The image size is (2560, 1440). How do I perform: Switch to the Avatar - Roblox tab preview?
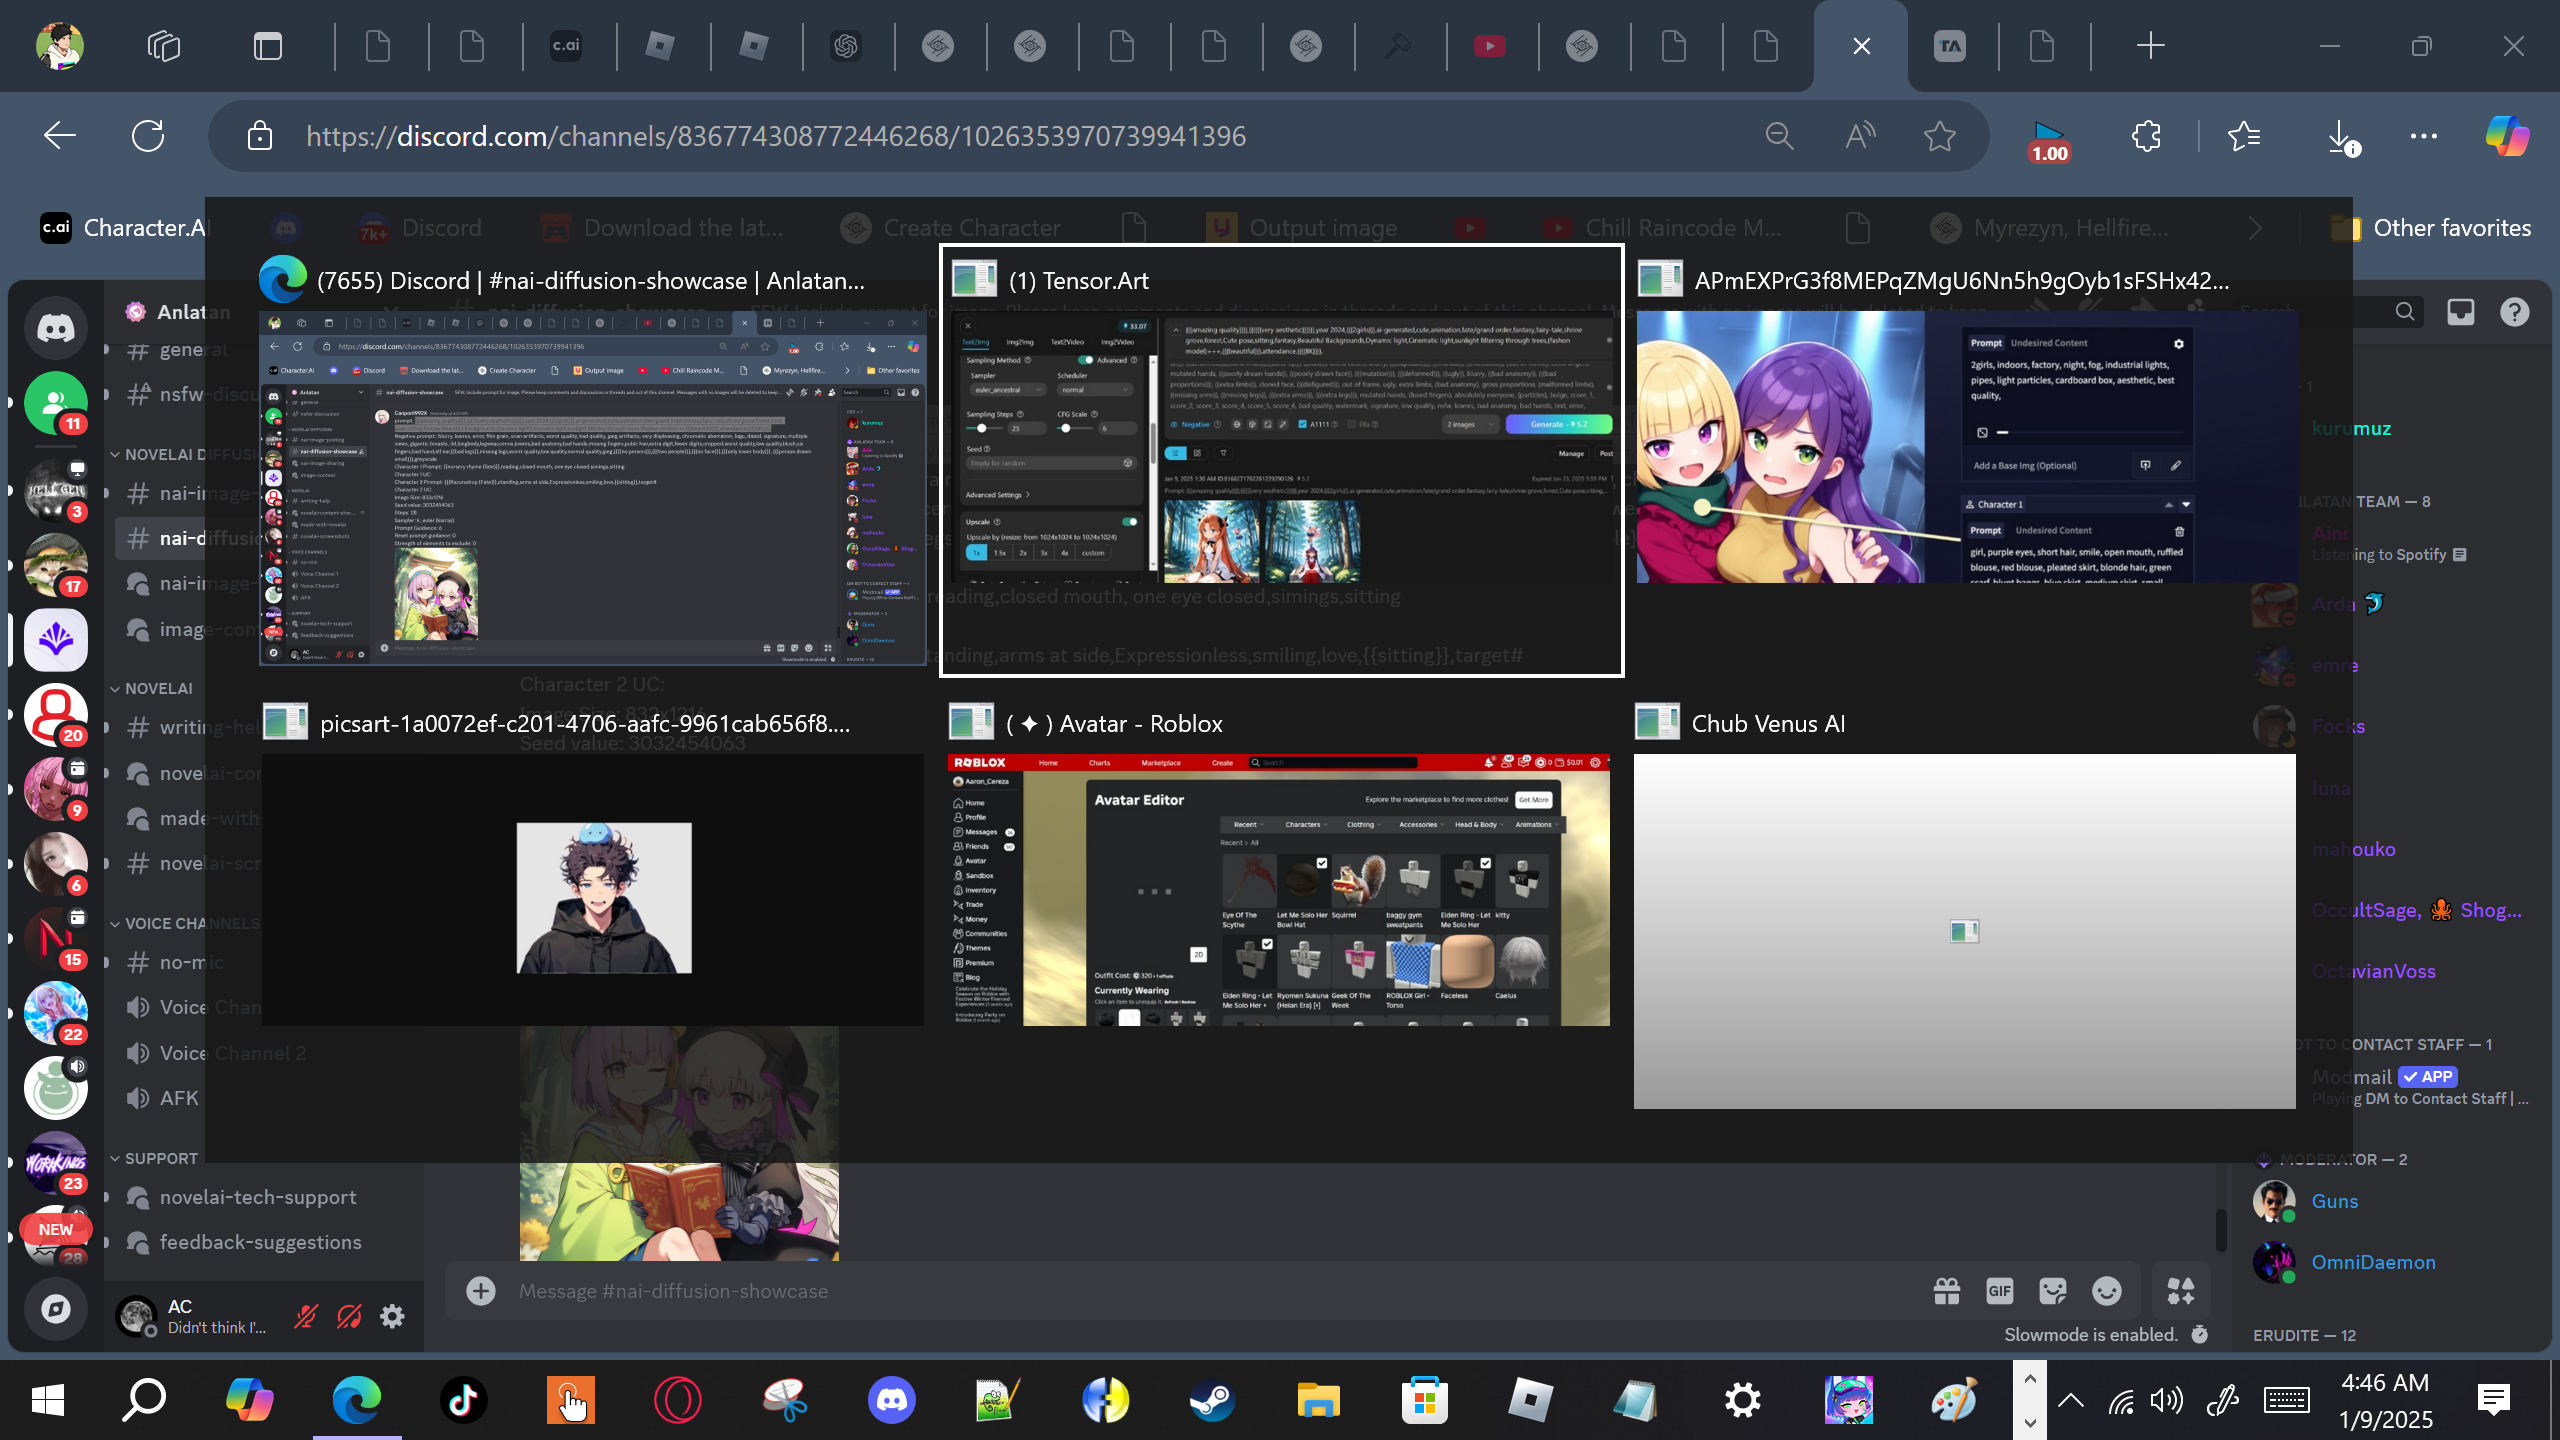point(1278,889)
